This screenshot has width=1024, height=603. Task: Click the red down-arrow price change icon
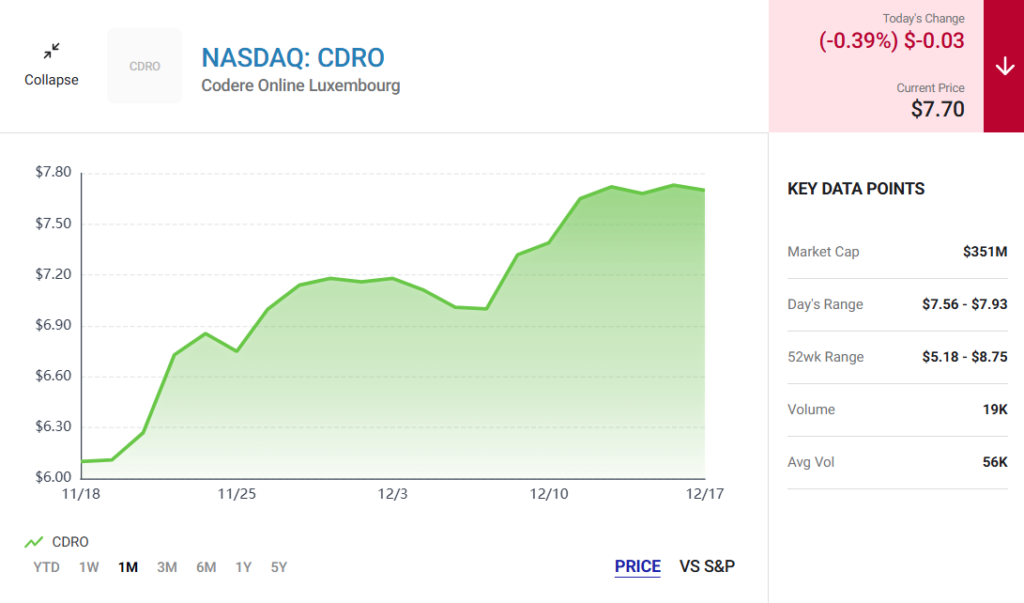(x=1004, y=66)
